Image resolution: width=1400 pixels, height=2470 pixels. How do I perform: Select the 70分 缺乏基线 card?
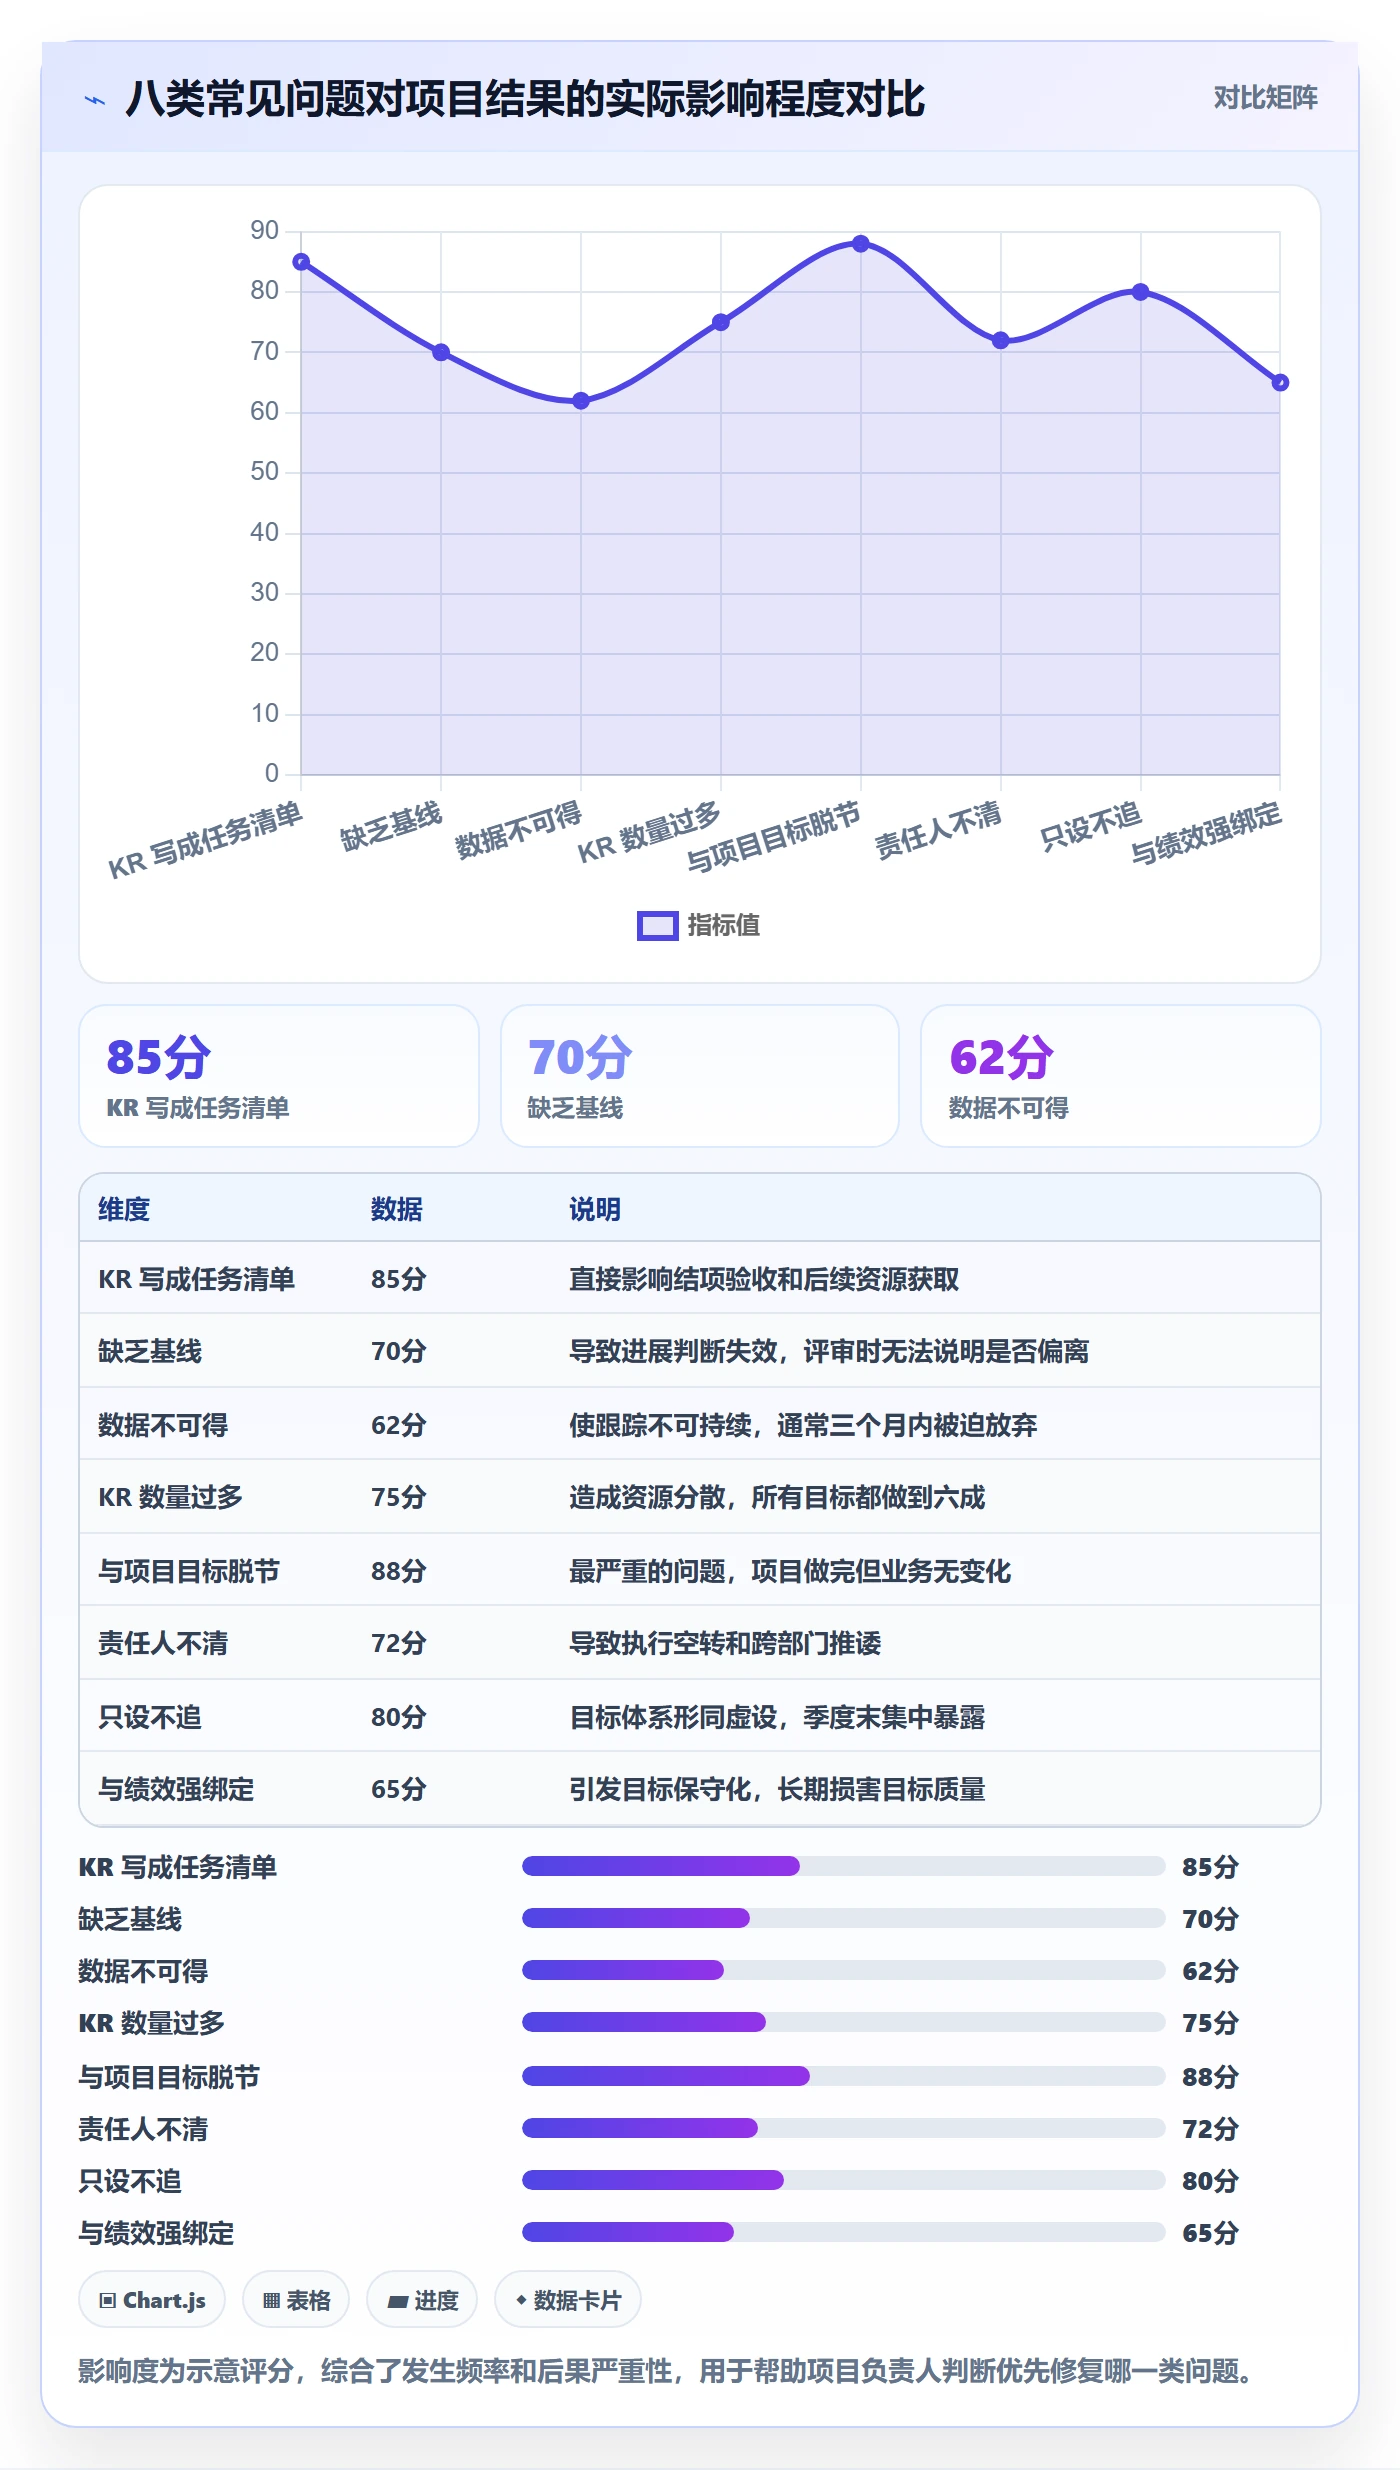700,1076
